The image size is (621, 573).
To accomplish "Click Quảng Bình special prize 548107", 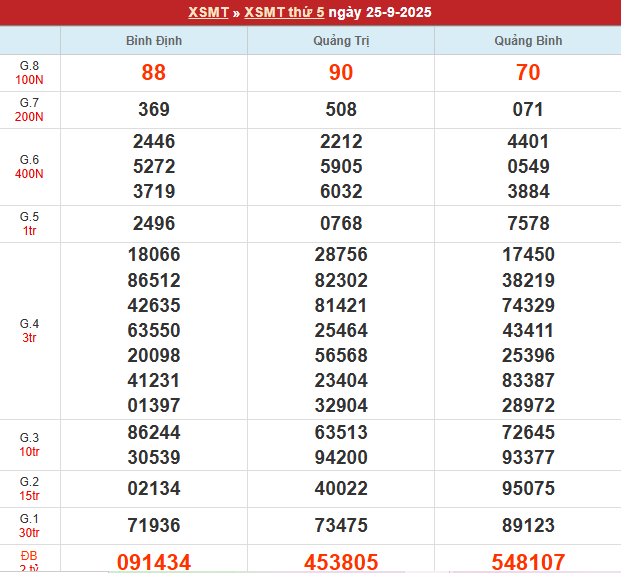I will pyautogui.click(x=528, y=562).
